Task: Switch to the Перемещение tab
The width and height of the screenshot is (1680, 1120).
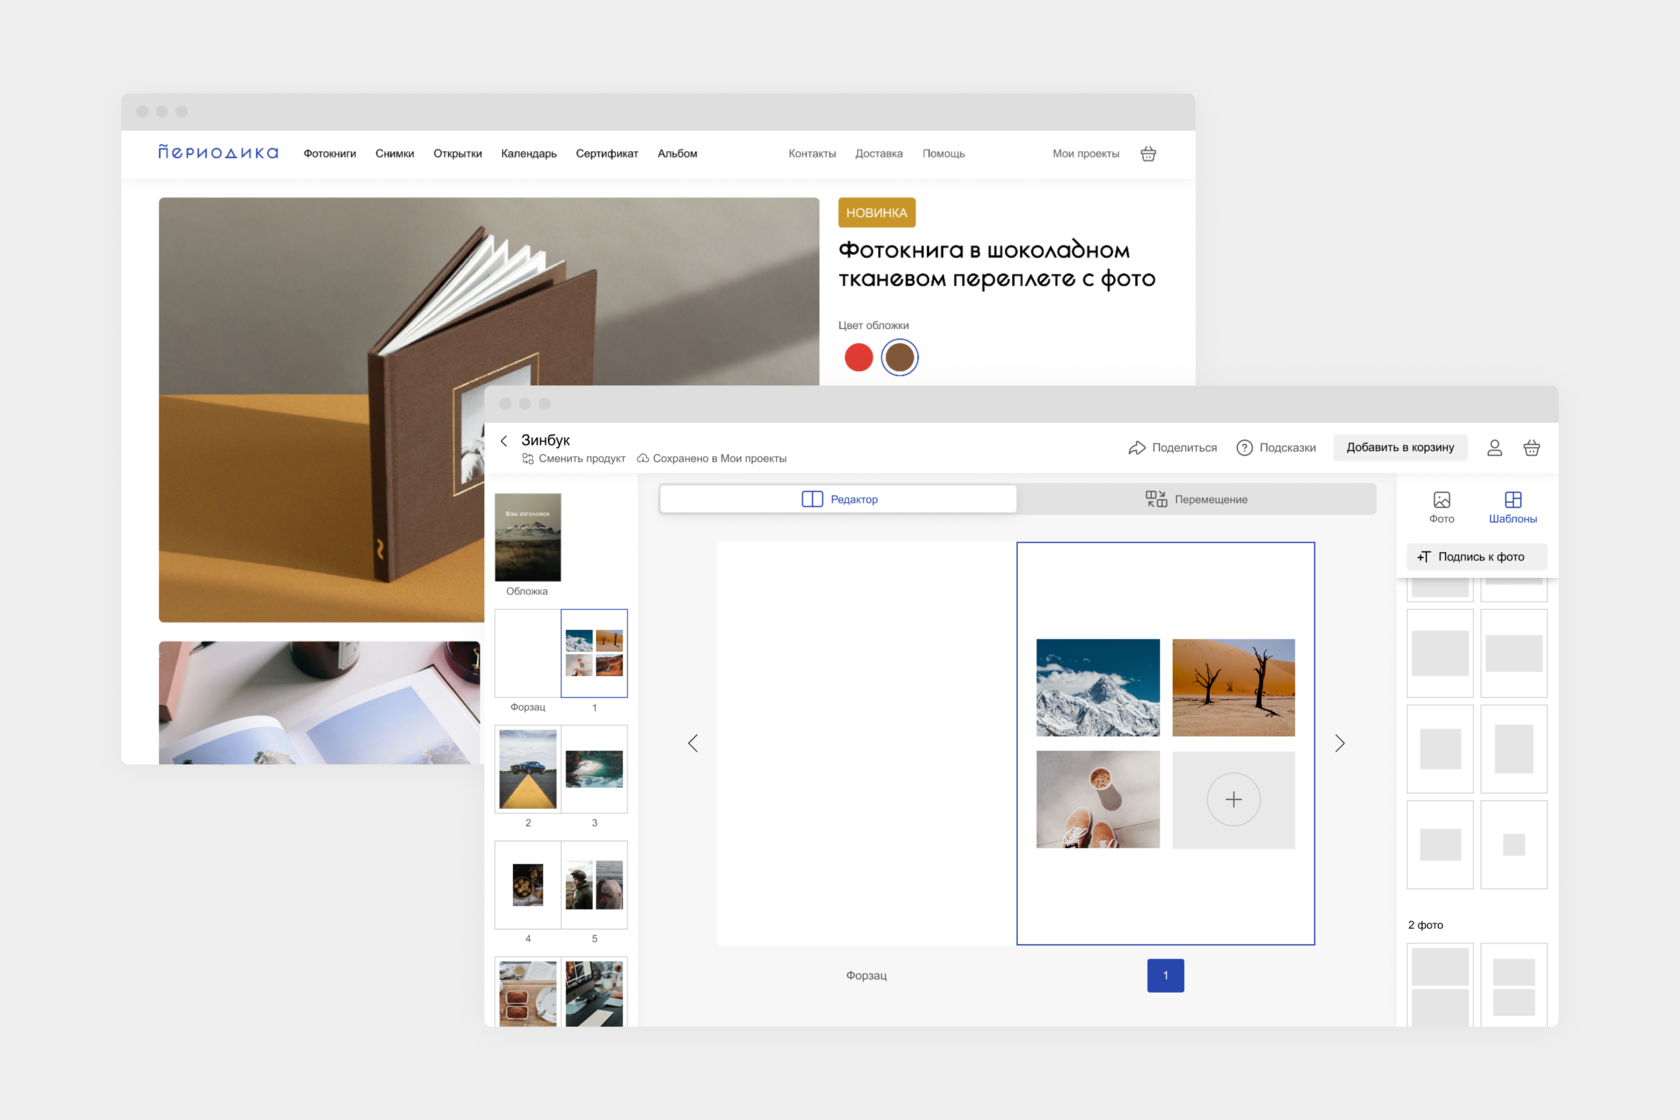Action: (1196, 499)
